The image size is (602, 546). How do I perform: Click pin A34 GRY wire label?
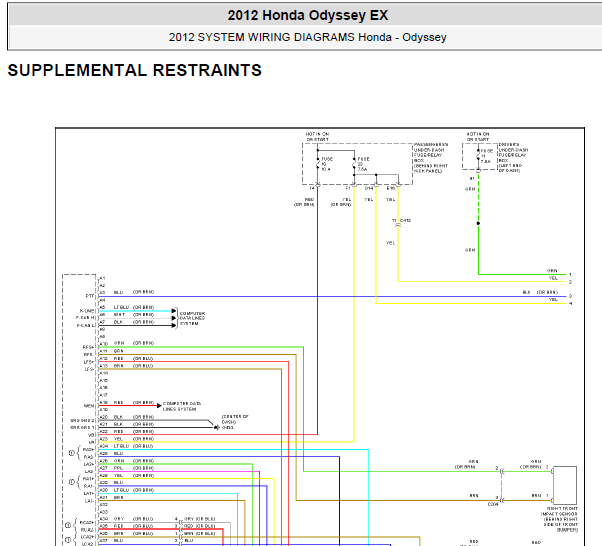tap(119, 519)
